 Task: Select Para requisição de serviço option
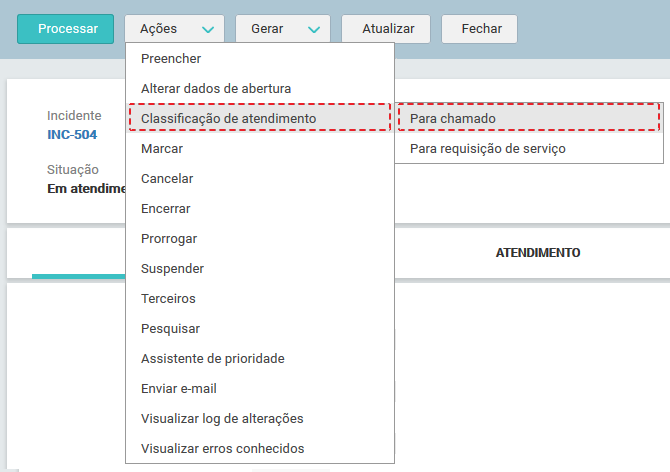point(529,148)
